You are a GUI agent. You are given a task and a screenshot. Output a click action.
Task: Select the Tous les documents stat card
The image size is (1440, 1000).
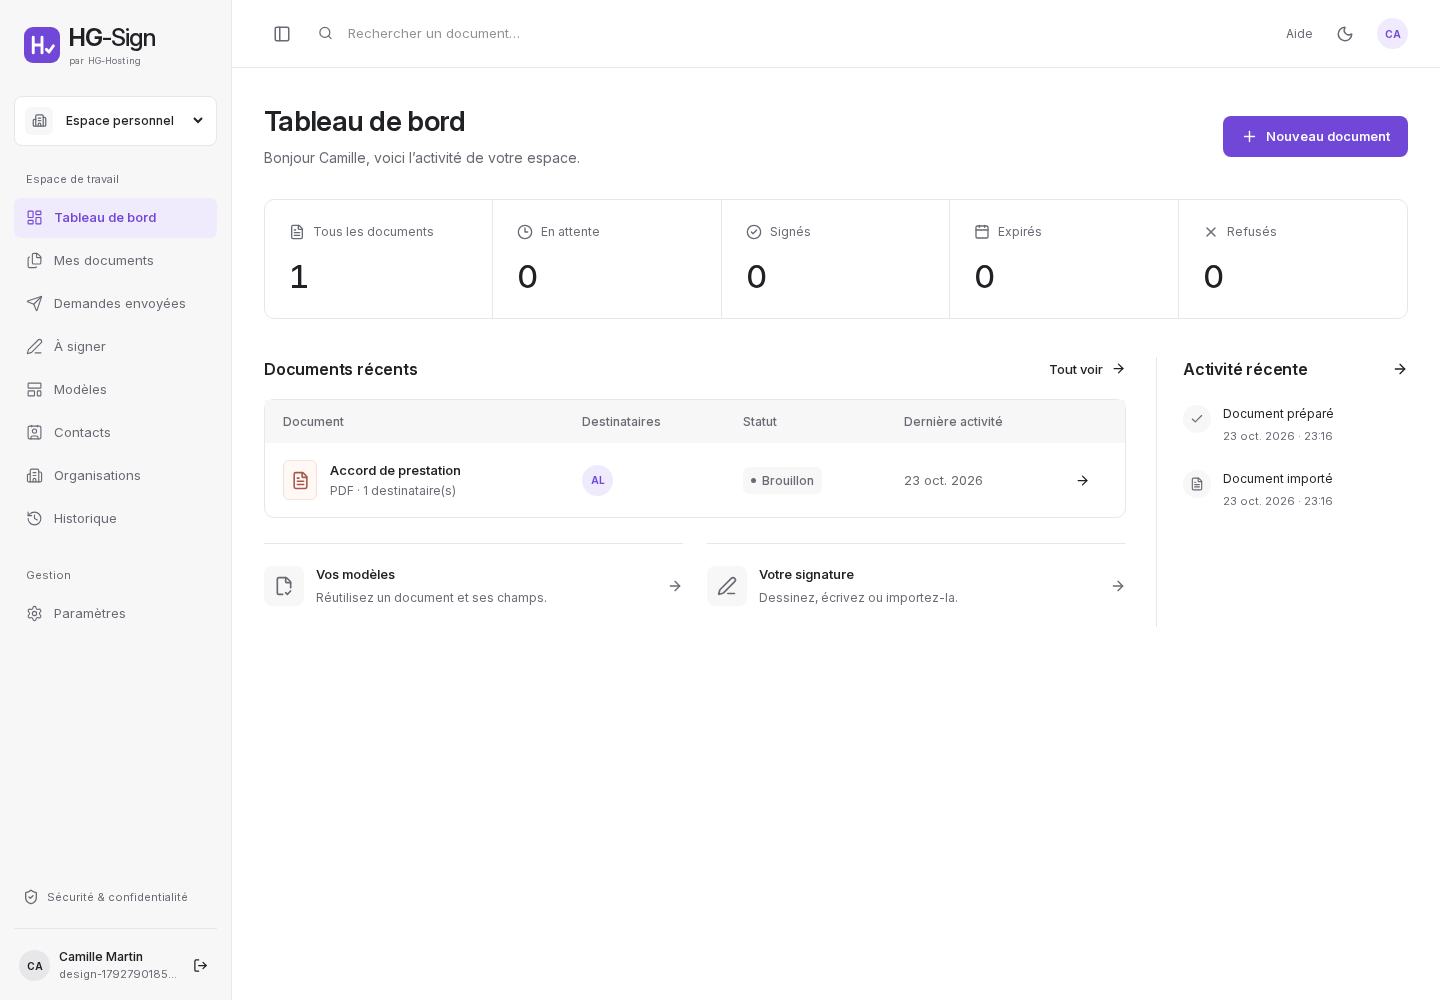click(x=379, y=259)
